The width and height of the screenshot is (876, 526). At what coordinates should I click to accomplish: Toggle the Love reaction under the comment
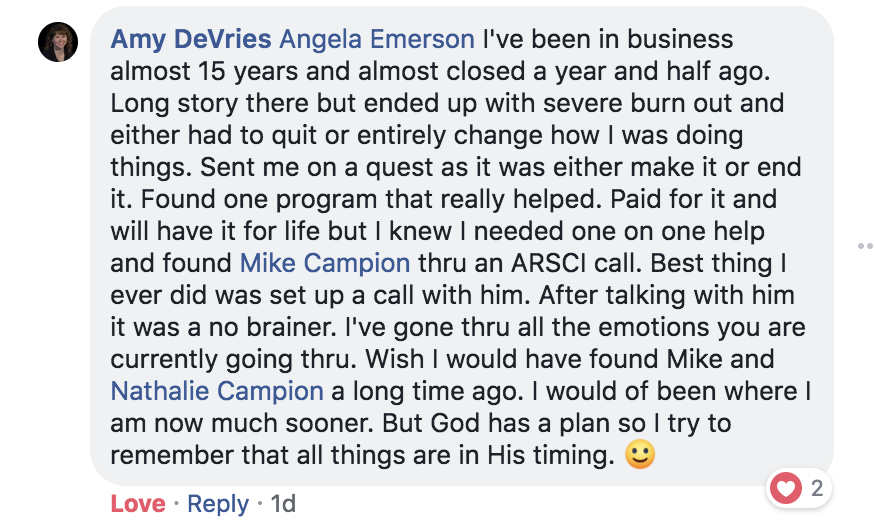click(138, 504)
